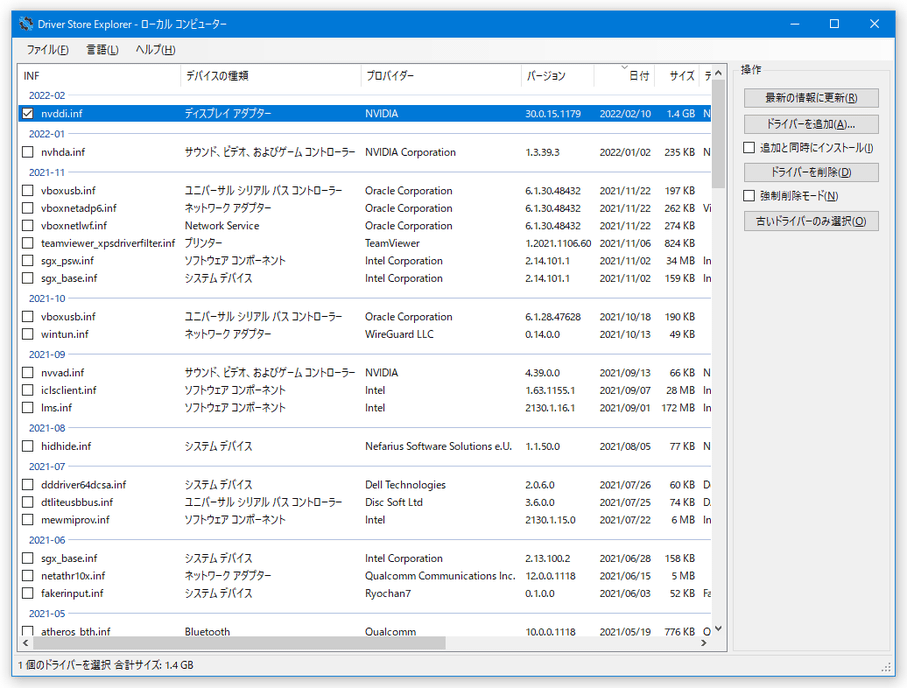Viewport: 907px width, 688px height.
Task: Sort by 日付 column header
Action: point(624,76)
